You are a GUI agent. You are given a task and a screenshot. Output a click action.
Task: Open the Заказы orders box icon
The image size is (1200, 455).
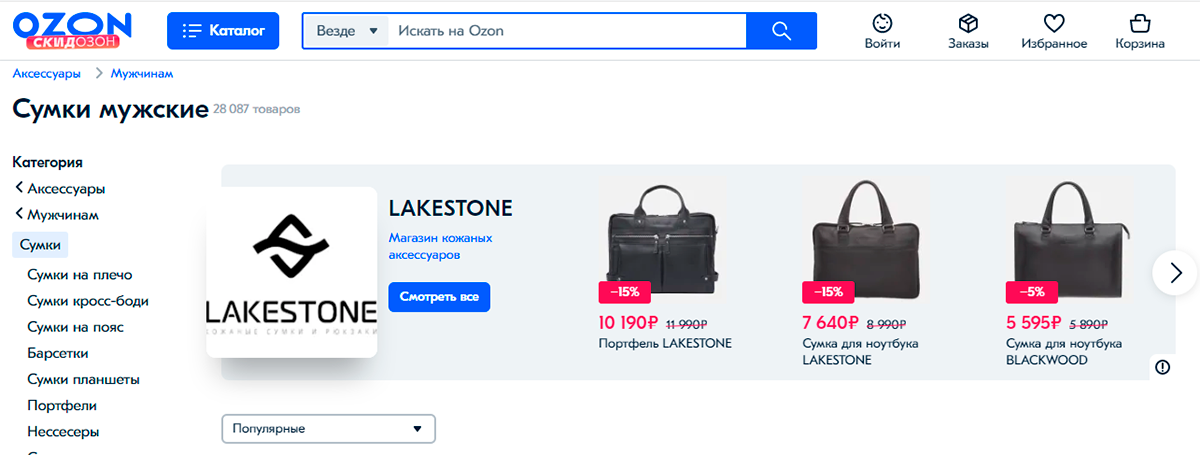point(967,23)
